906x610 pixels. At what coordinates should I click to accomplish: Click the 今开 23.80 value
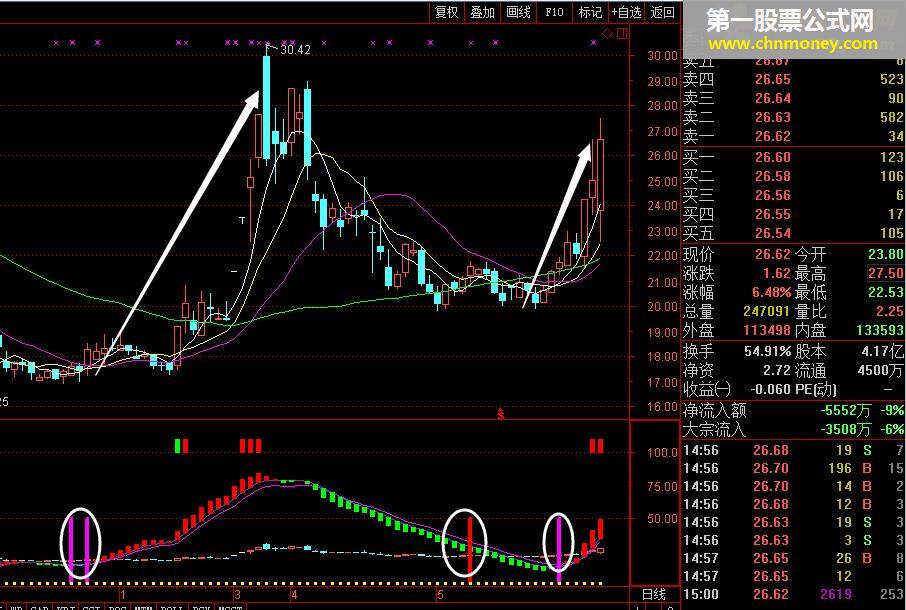pyautogui.click(x=886, y=254)
